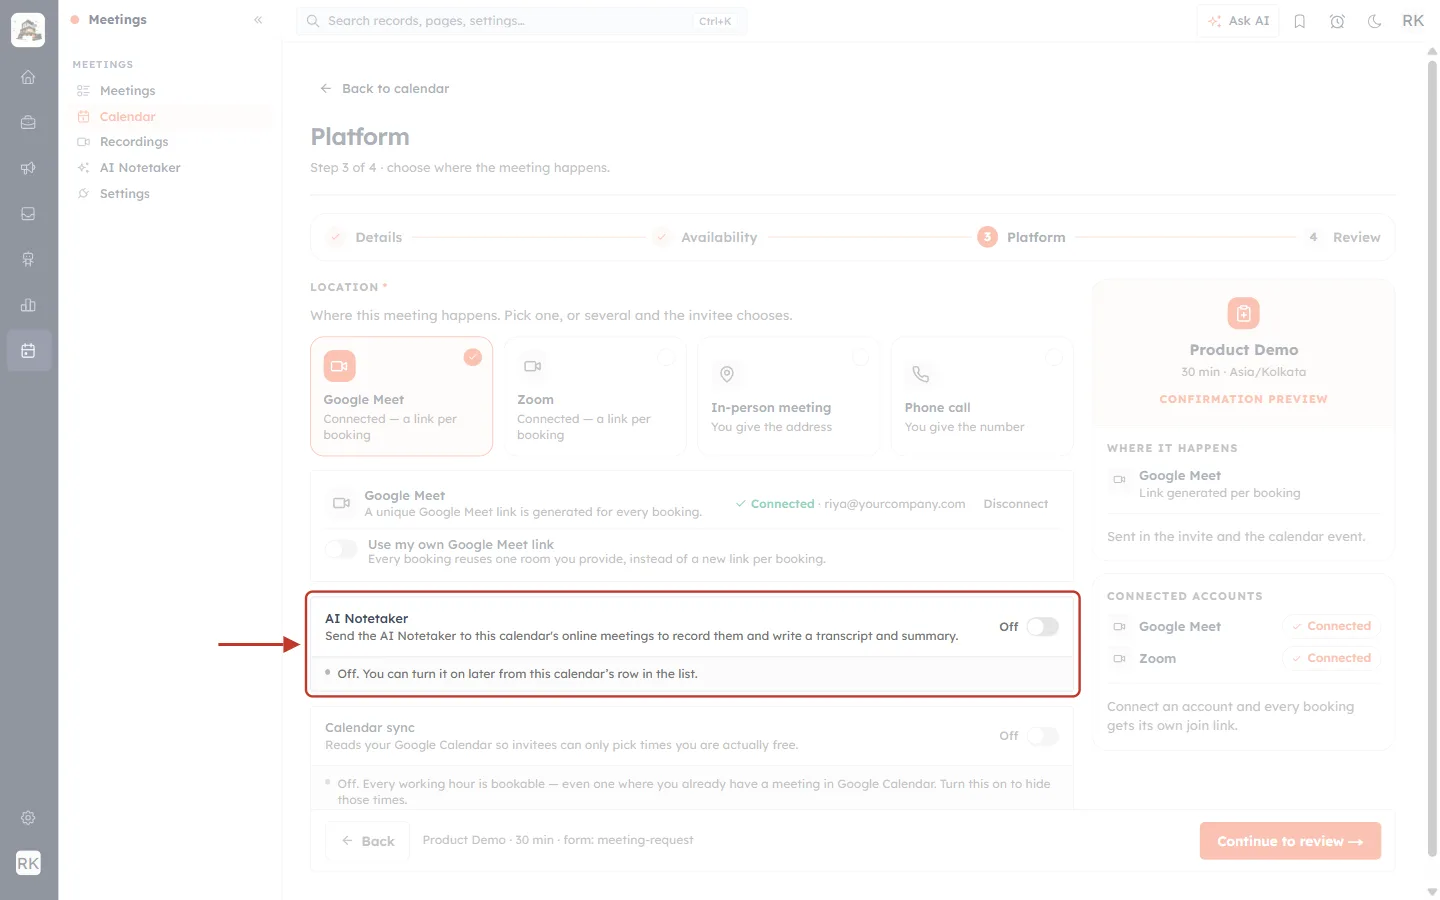Click Continue to review button
The width and height of the screenshot is (1440, 900).
tap(1290, 841)
